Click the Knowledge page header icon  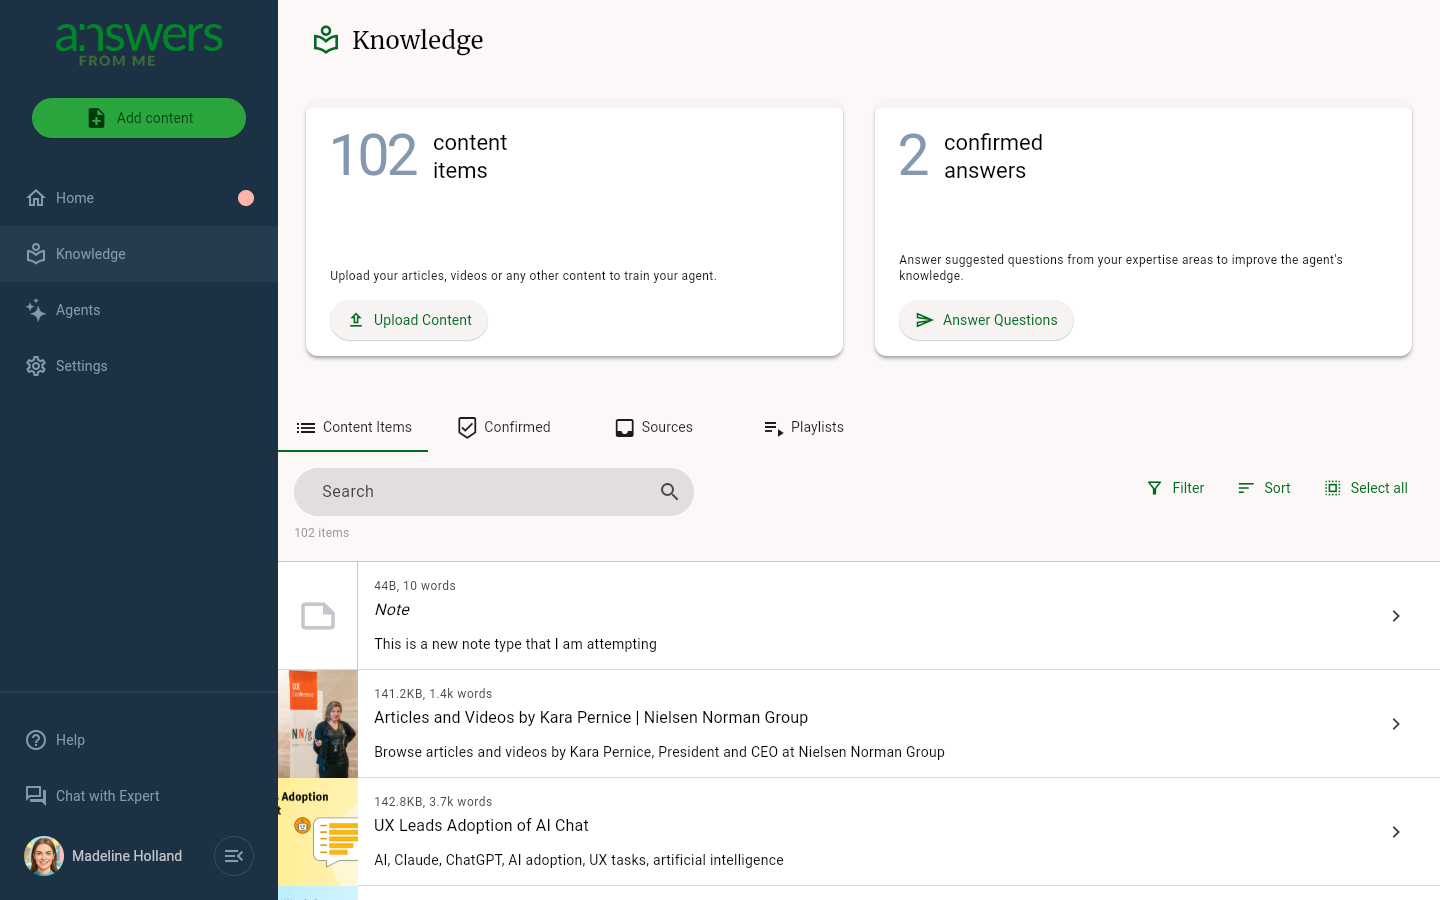tap(326, 40)
